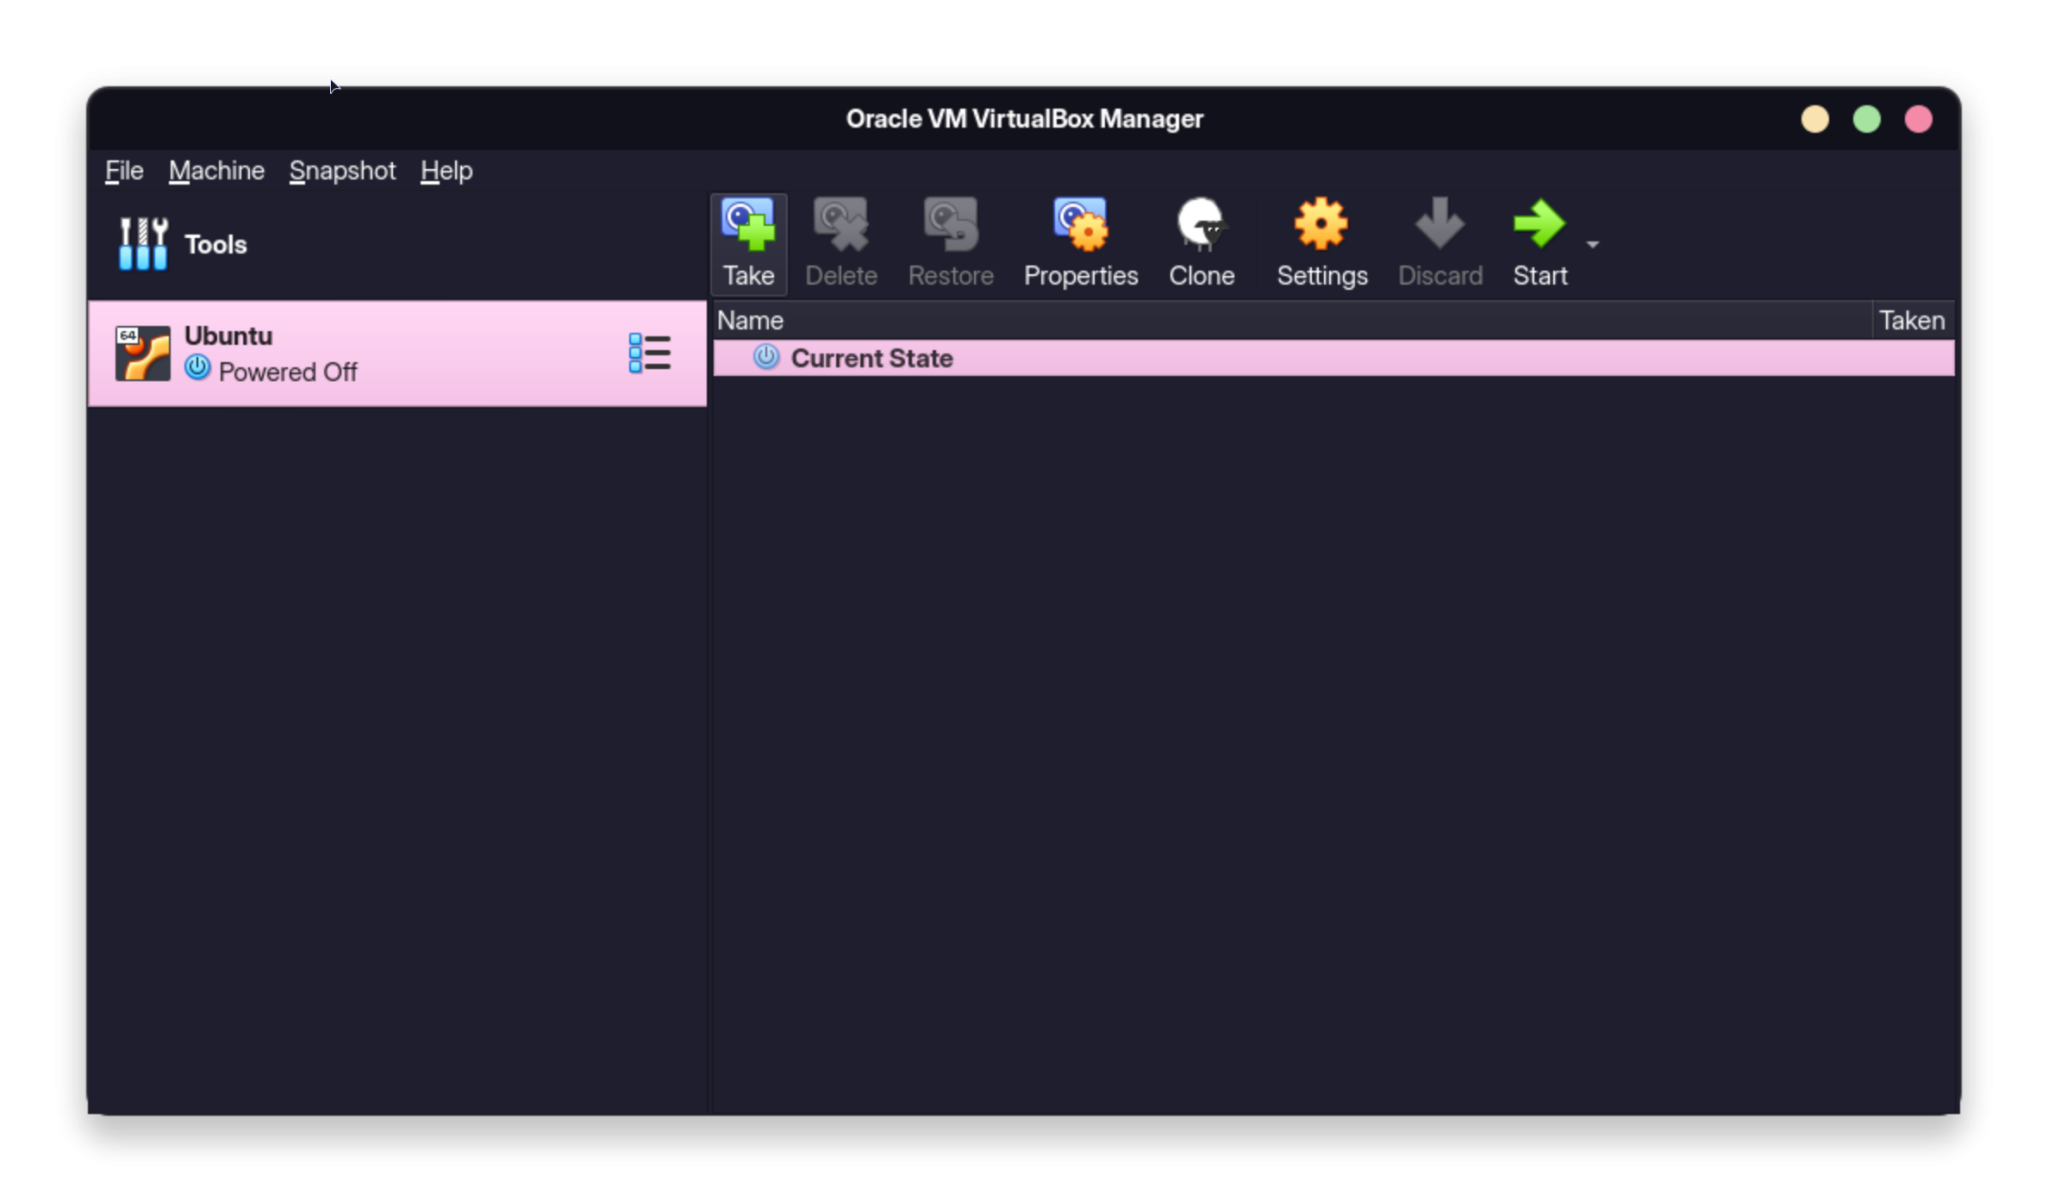
Task: Open the File menu
Action: coord(122,170)
